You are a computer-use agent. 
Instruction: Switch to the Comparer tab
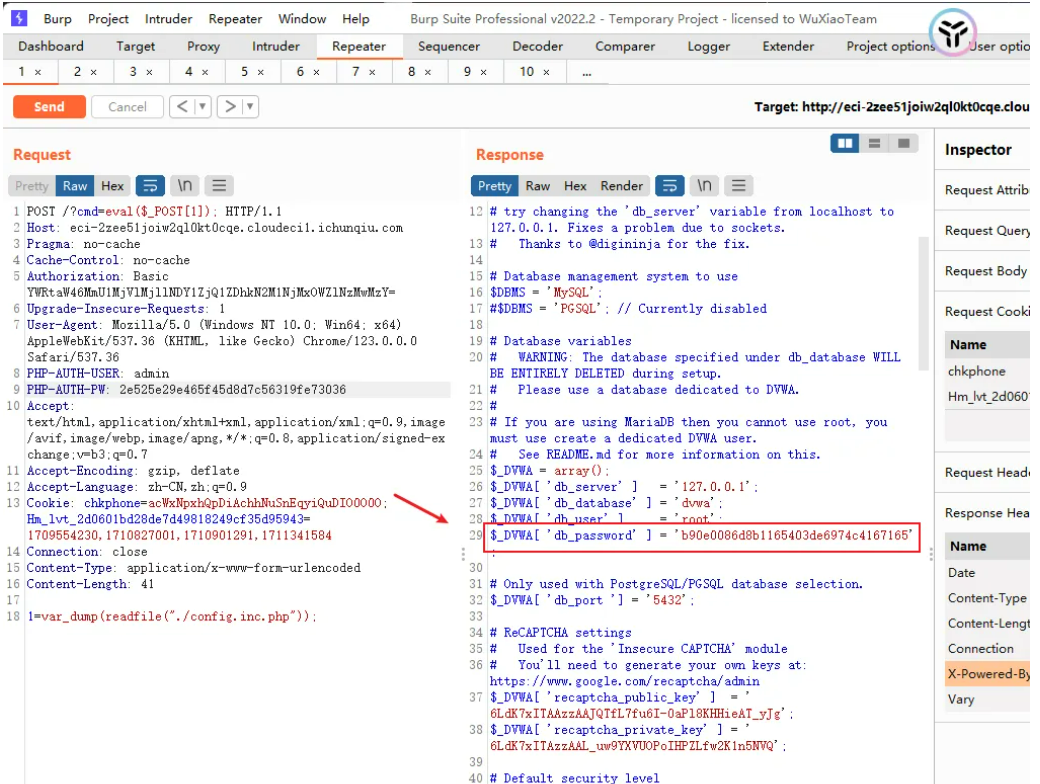(x=625, y=46)
